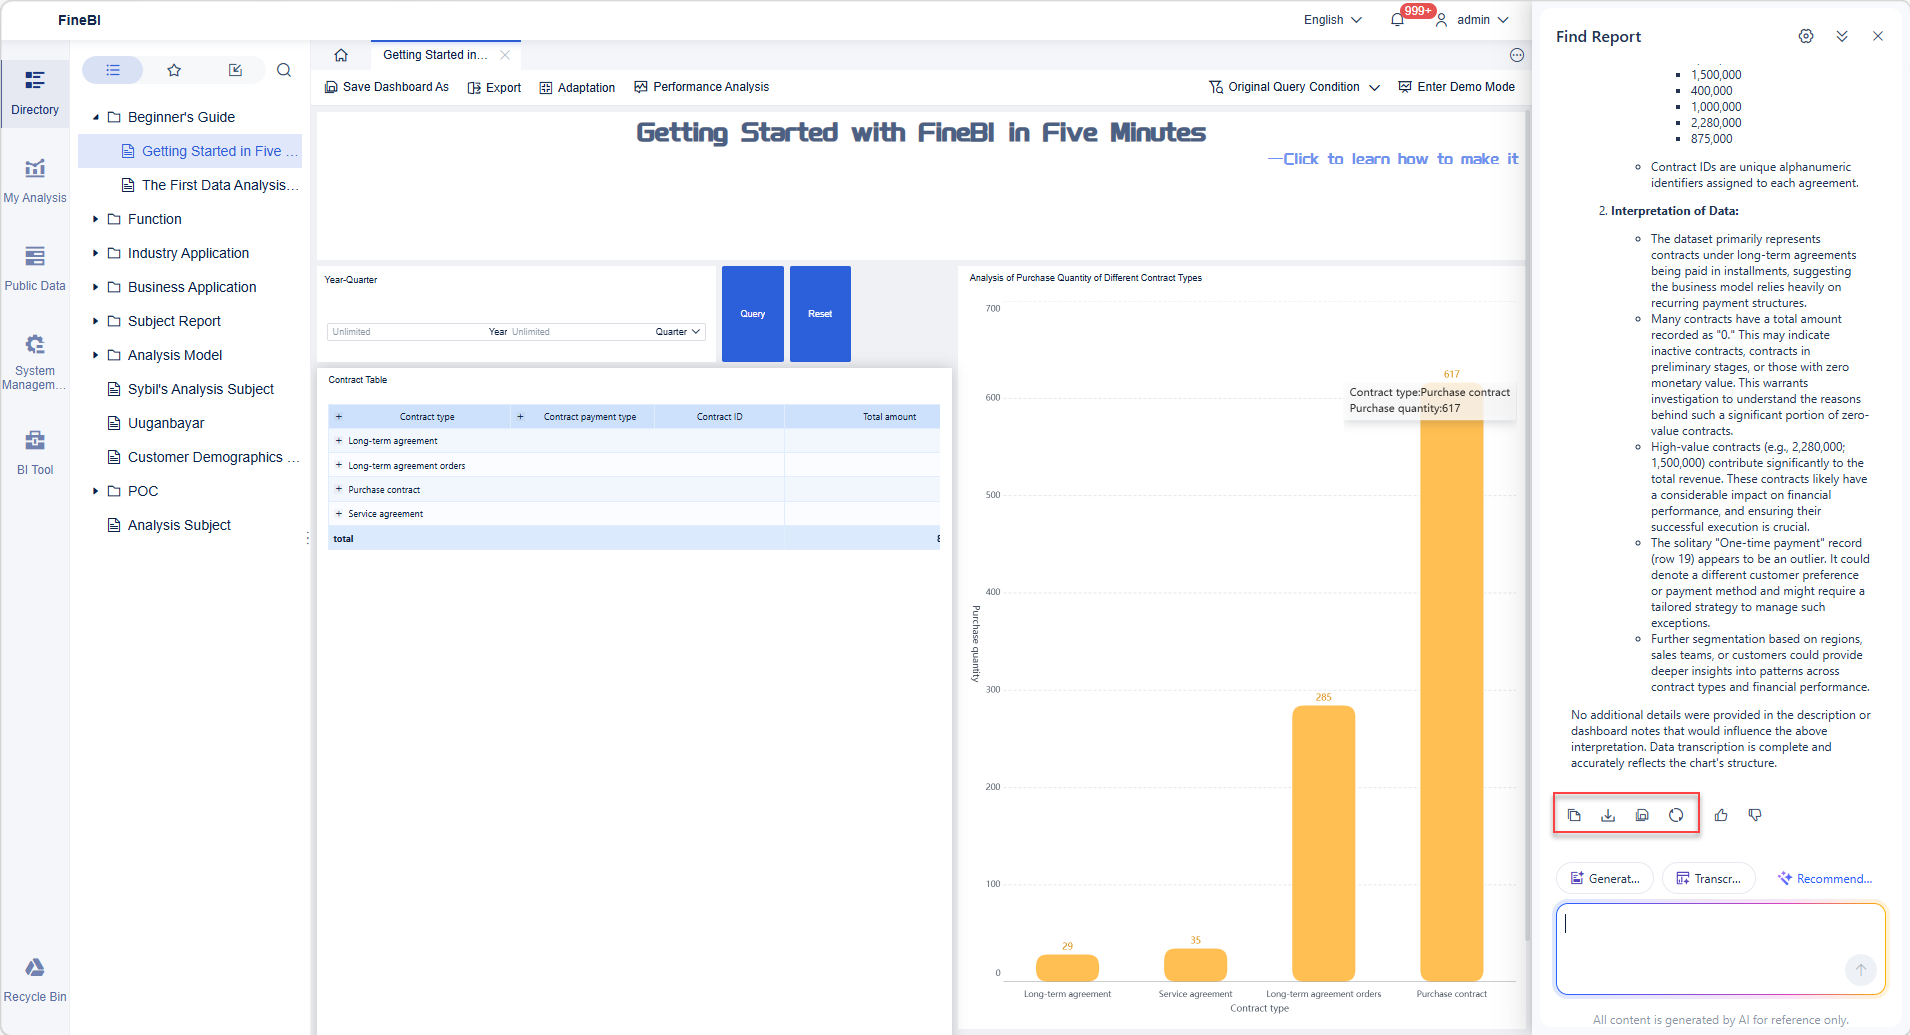Close the Find Report panel
Image resolution: width=1910 pixels, height=1035 pixels.
point(1878,36)
